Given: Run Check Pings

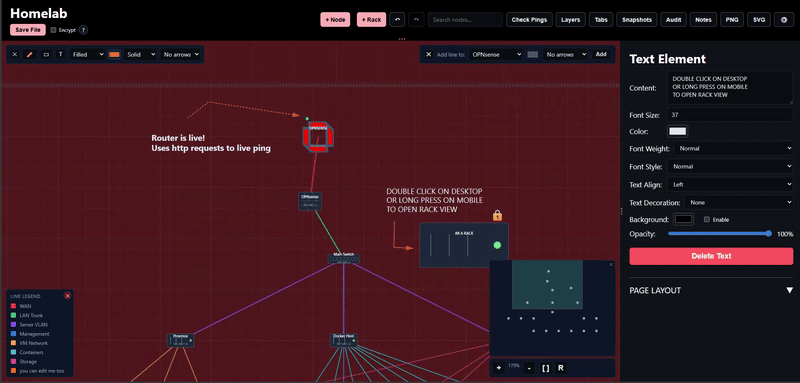Looking at the screenshot, I should (530, 20).
